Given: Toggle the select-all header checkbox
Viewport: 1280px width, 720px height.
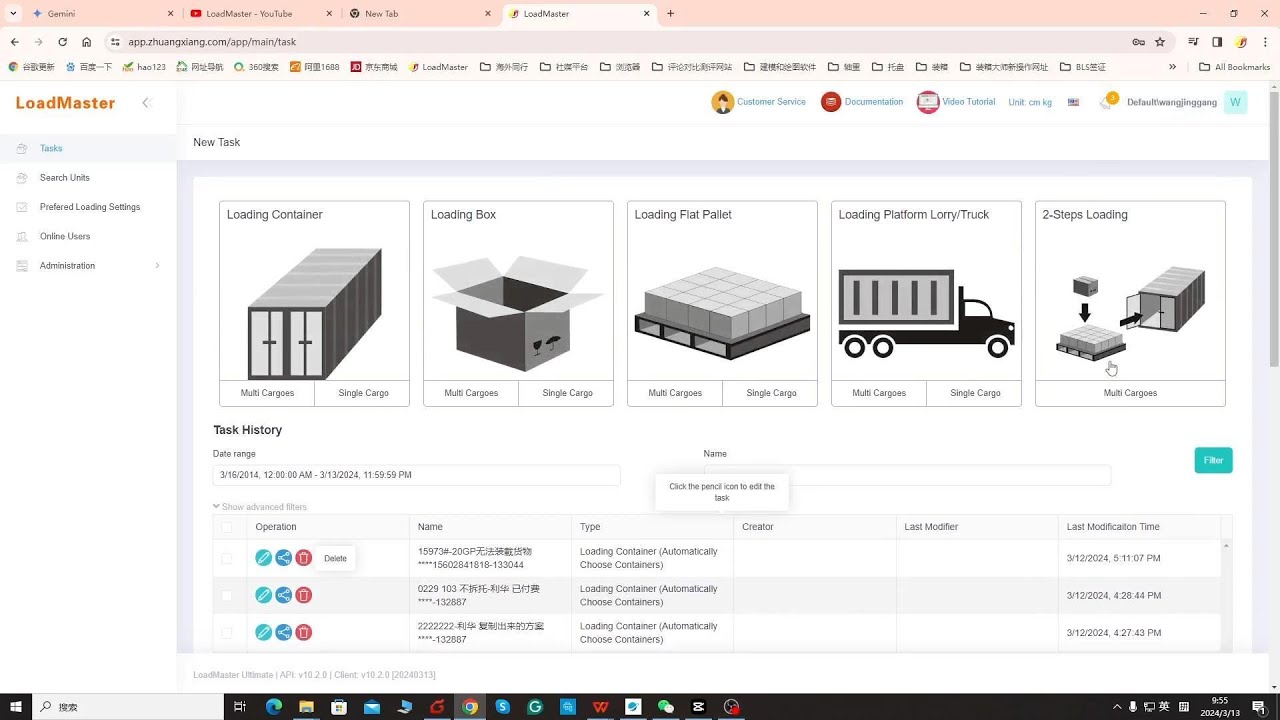Looking at the screenshot, I should pyautogui.click(x=227, y=527).
